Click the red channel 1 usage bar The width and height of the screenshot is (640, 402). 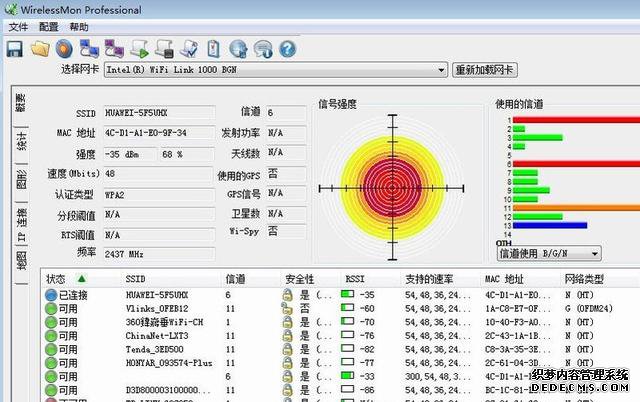click(576, 120)
